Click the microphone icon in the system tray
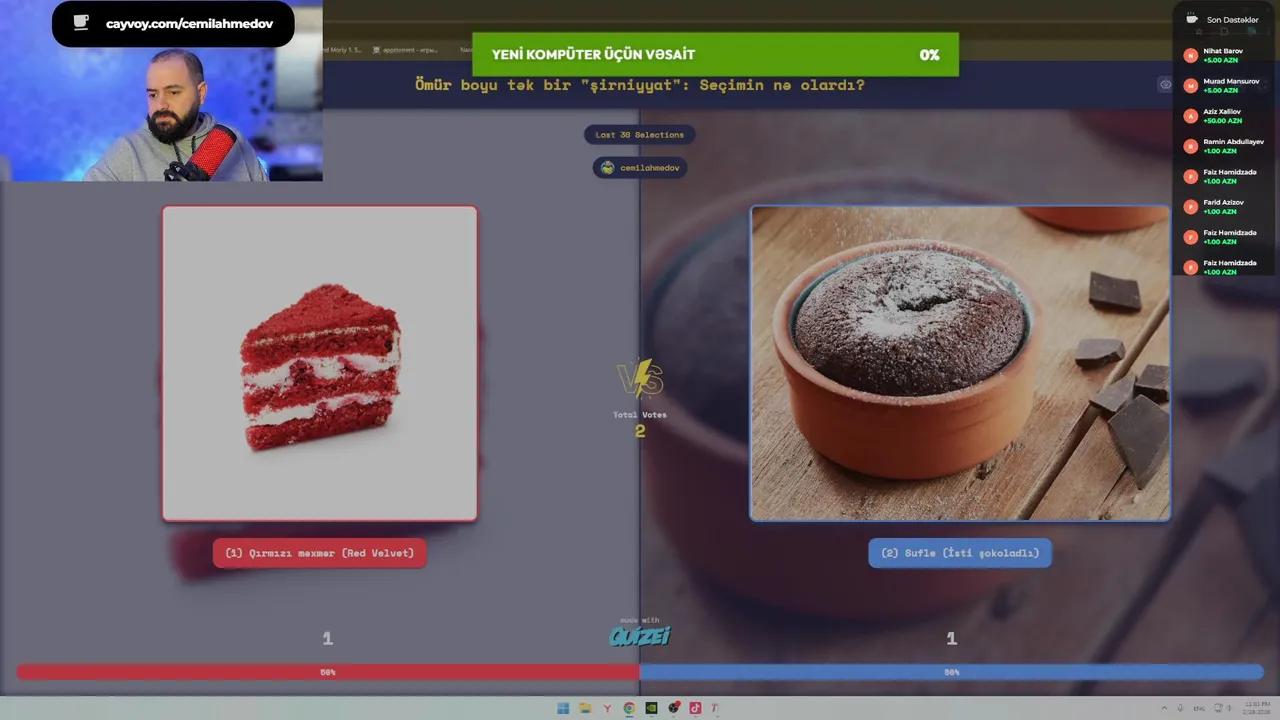 pyautogui.click(x=1181, y=708)
